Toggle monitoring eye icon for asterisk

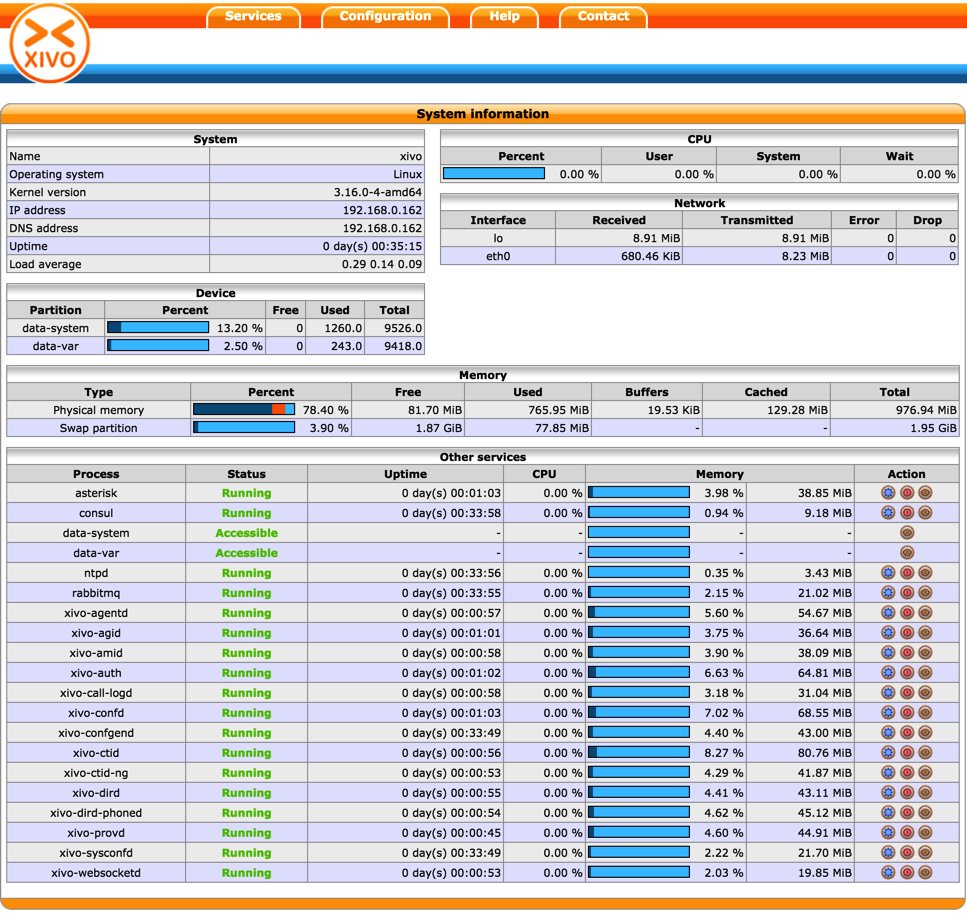(925, 492)
